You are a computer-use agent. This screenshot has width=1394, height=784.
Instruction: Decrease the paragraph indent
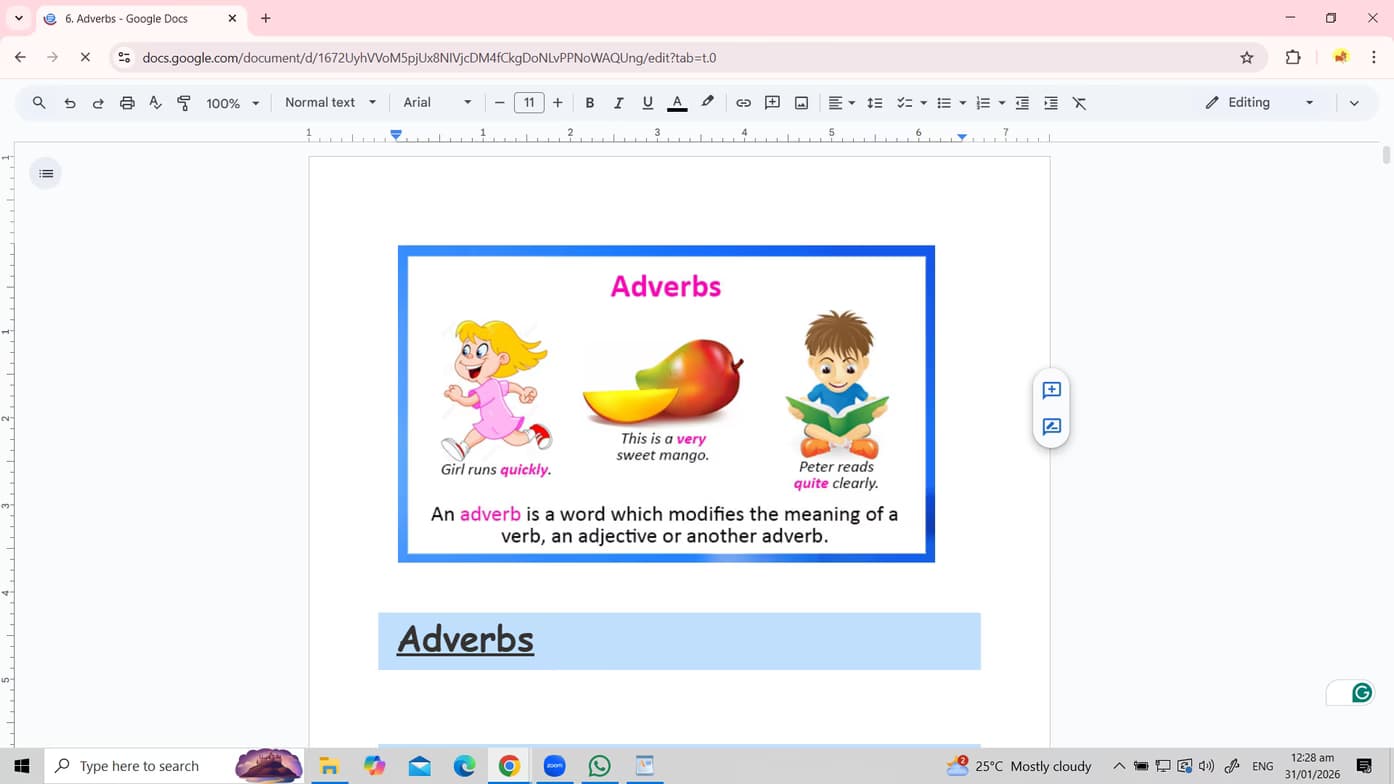point(1022,102)
